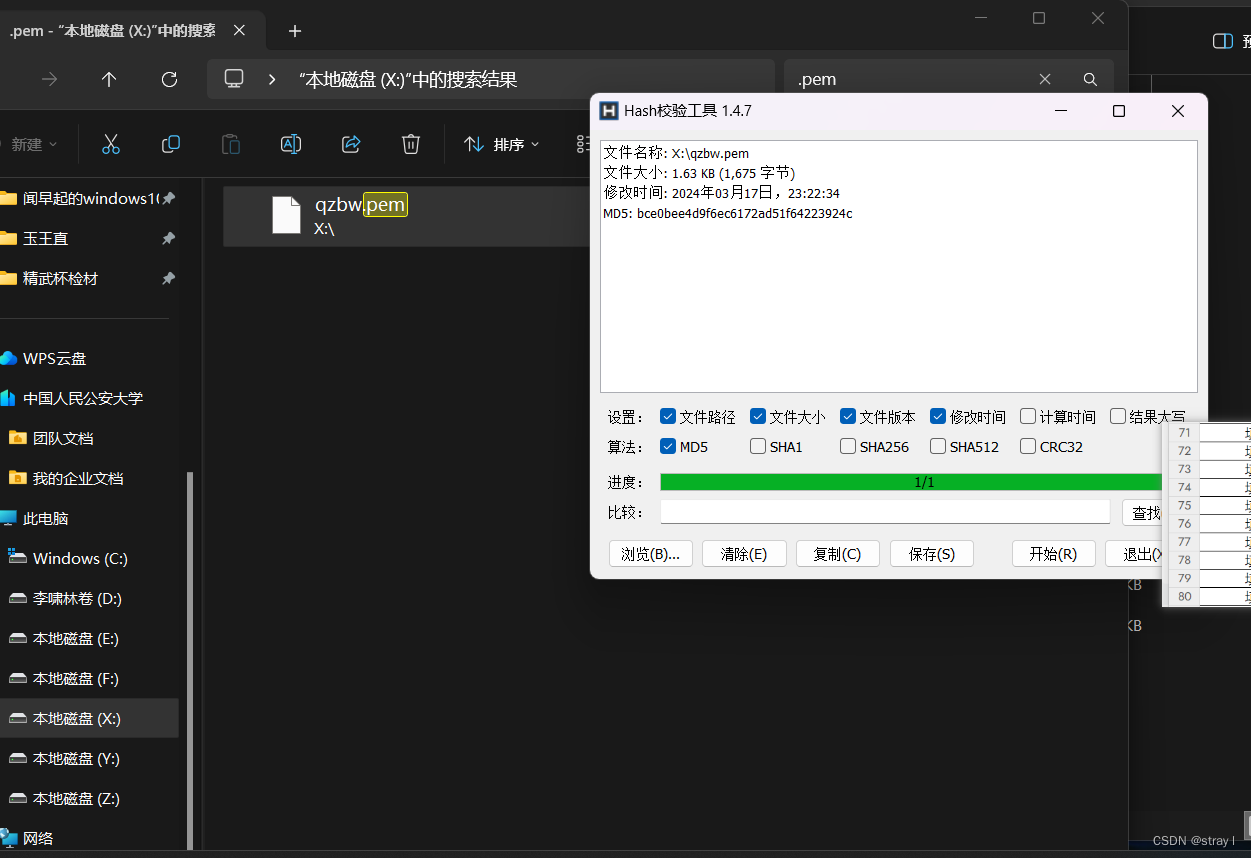Click the Explorer address bar path text
Viewport: 1251px width, 858px height.
click(x=408, y=80)
